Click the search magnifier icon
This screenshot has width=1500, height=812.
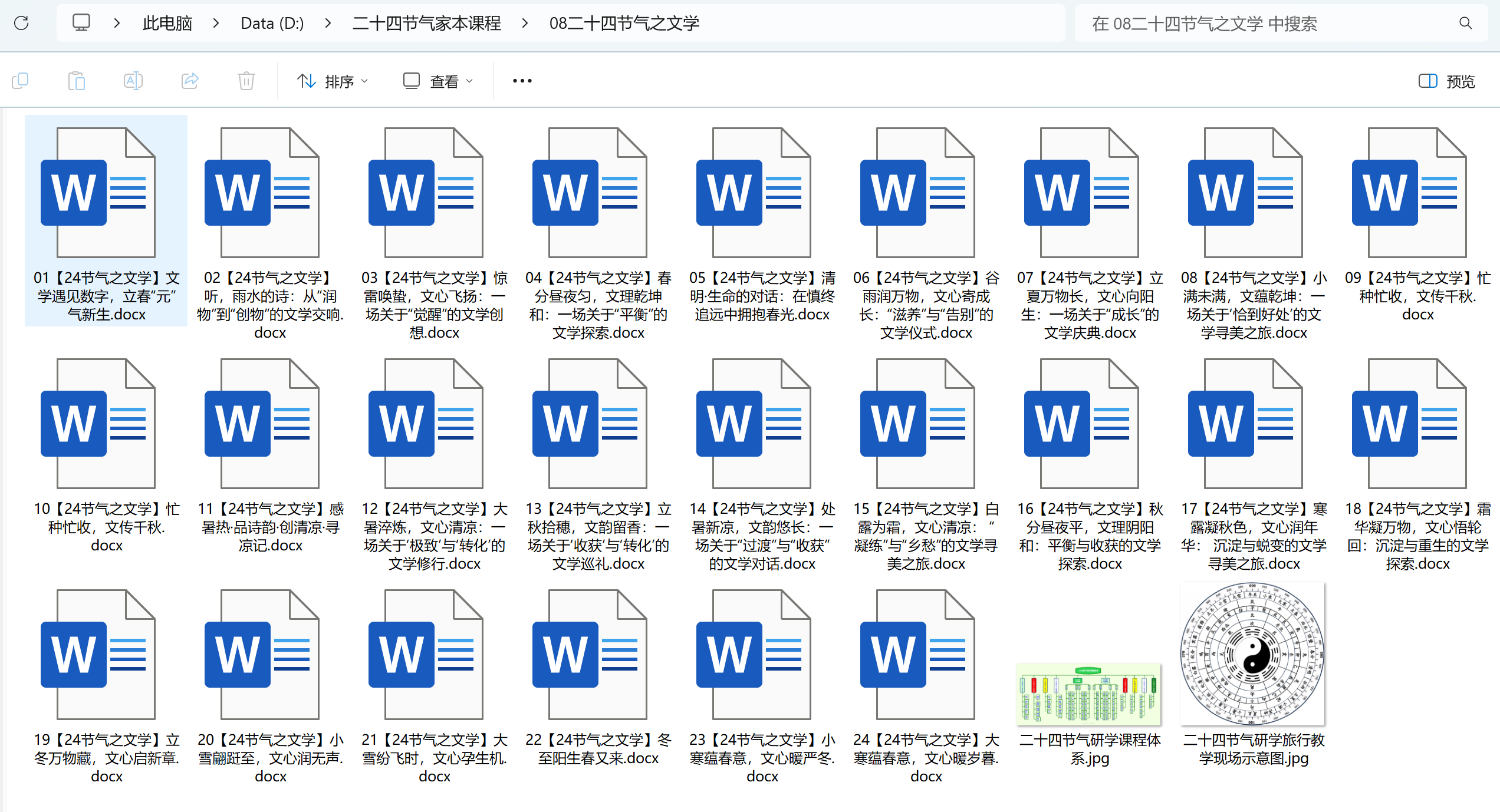click(x=1465, y=23)
